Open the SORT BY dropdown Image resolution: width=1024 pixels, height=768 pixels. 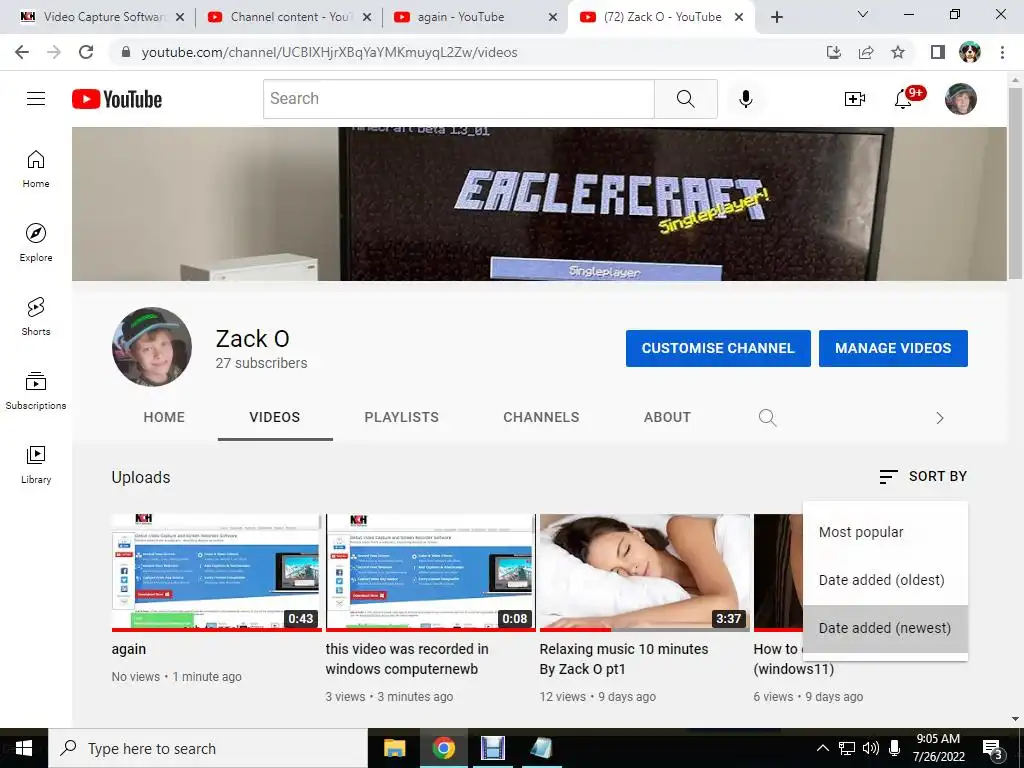pyautogui.click(x=923, y=477)
